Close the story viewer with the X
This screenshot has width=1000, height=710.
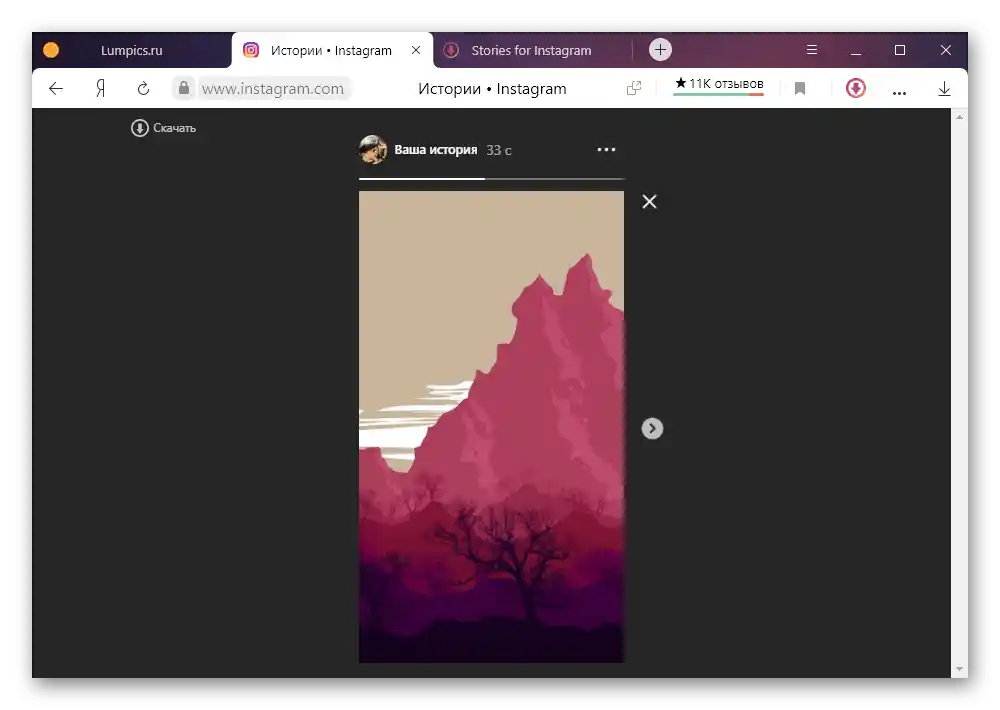(649, 202)
